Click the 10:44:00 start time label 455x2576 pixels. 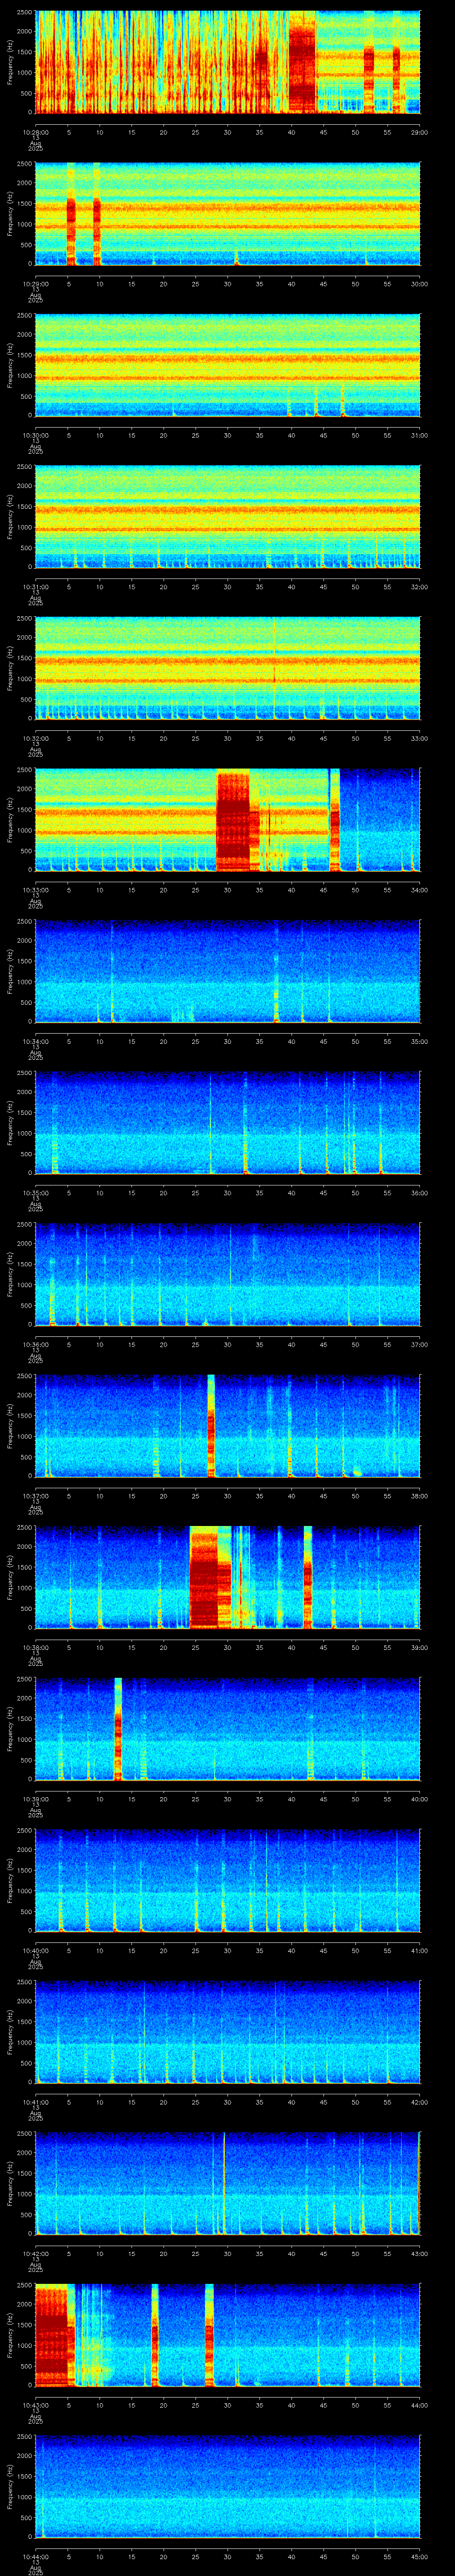[x=35, y=2557]
